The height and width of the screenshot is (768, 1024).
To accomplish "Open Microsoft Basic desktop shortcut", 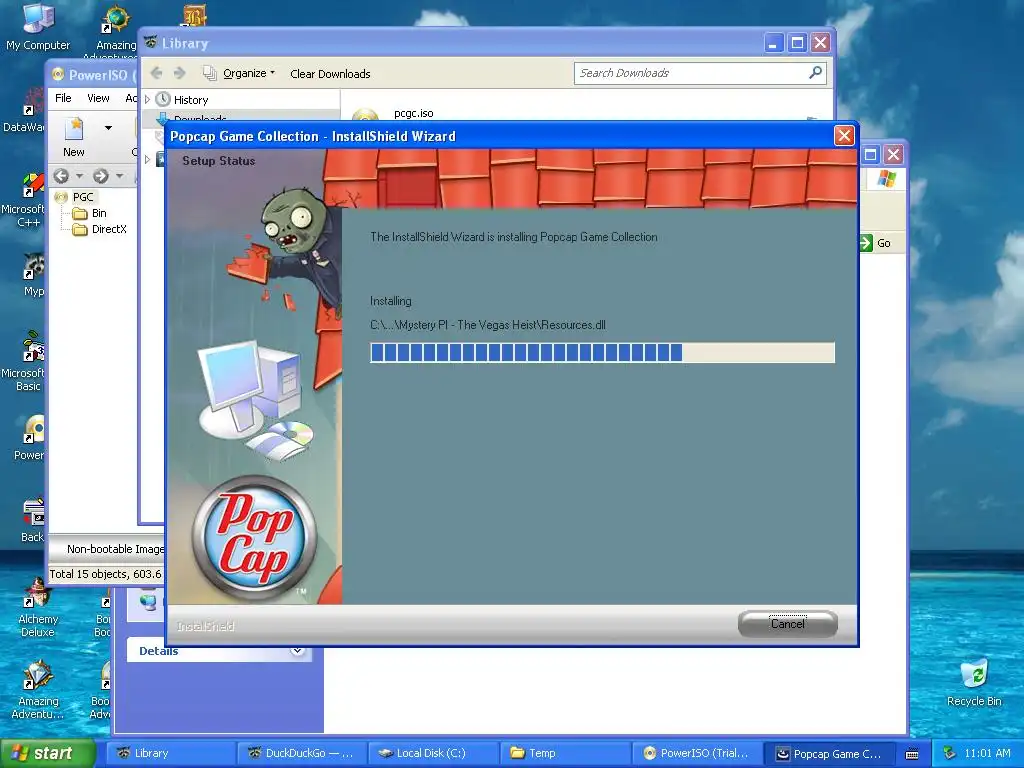I will pyautogui.click(x=24, y=363).
